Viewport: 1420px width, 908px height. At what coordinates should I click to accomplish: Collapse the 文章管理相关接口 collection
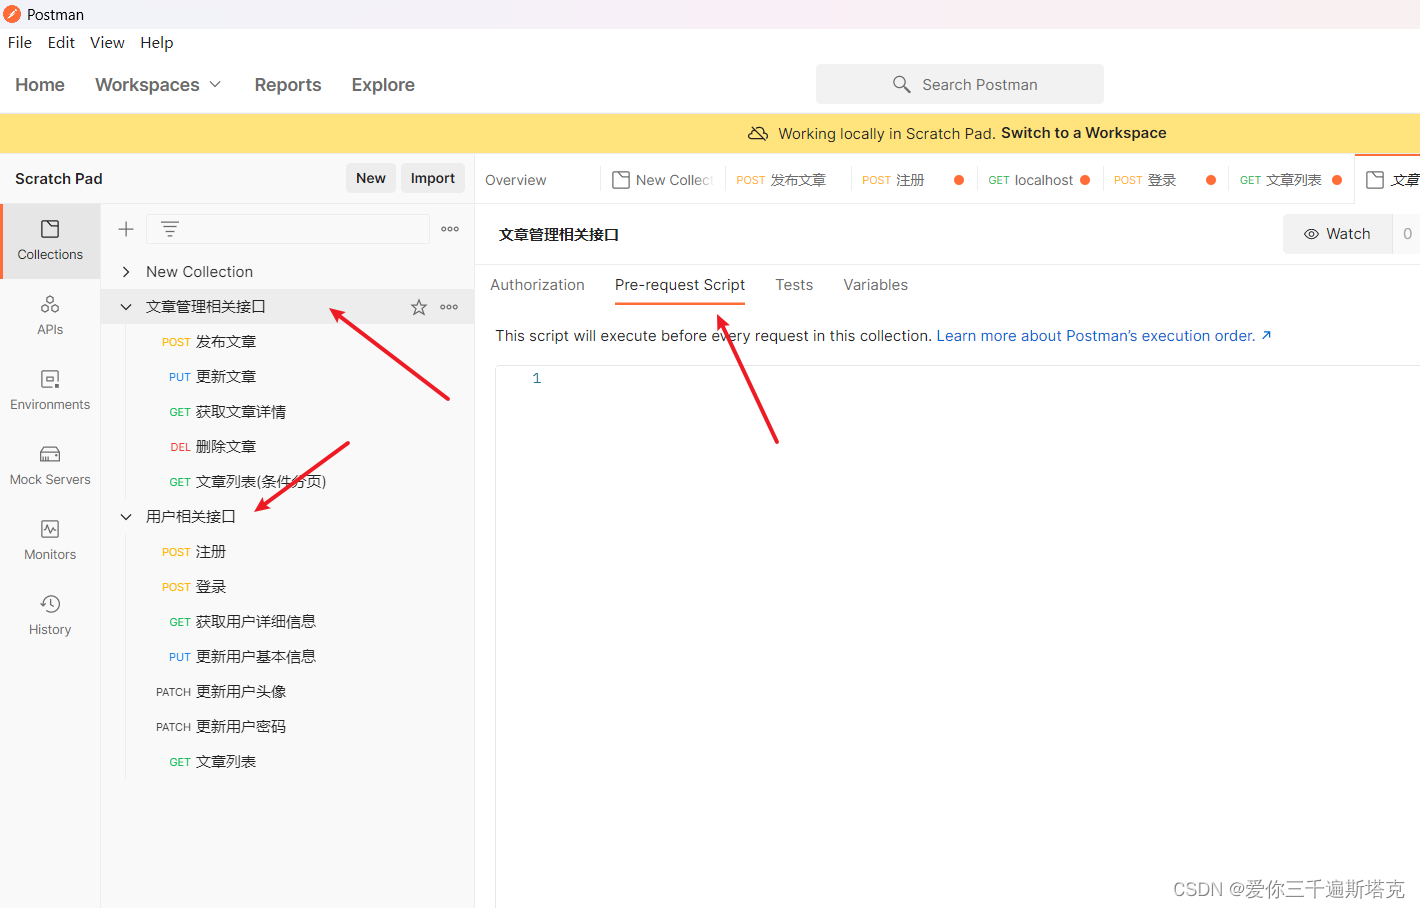126,307
